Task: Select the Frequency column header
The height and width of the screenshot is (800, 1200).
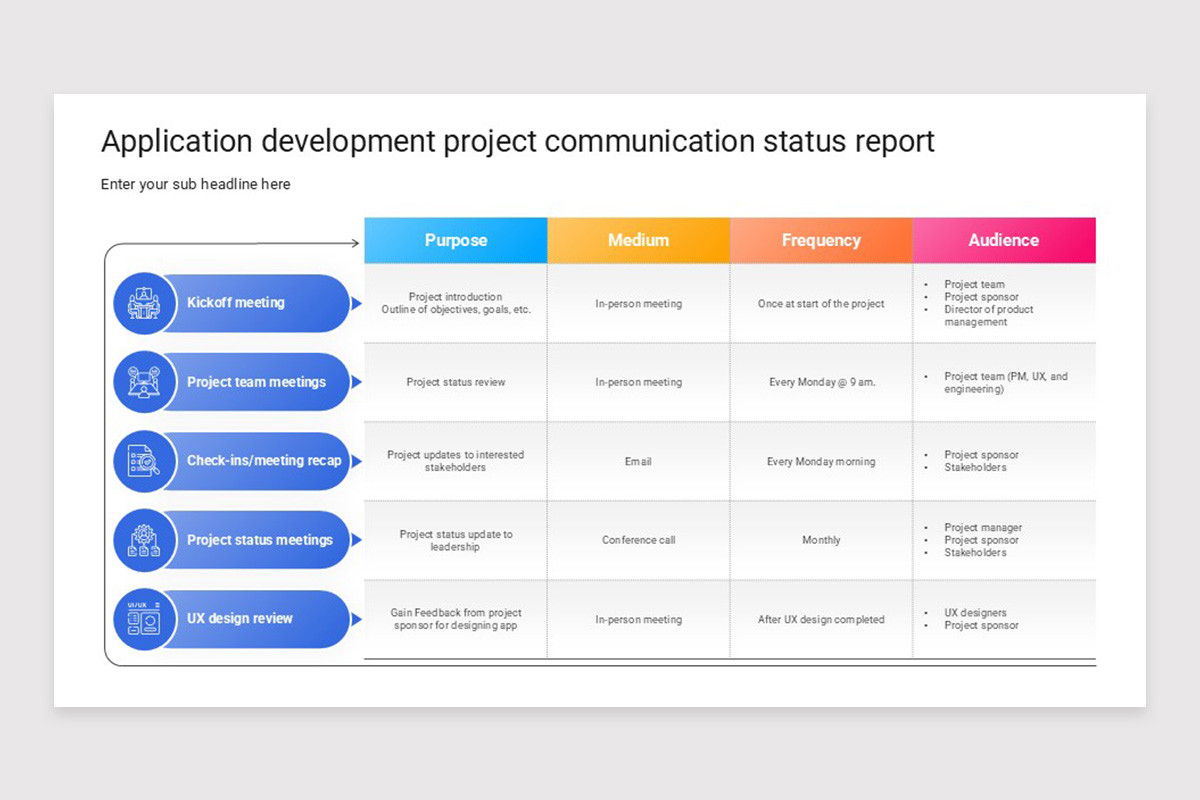Action: click(x=821, y=240)
